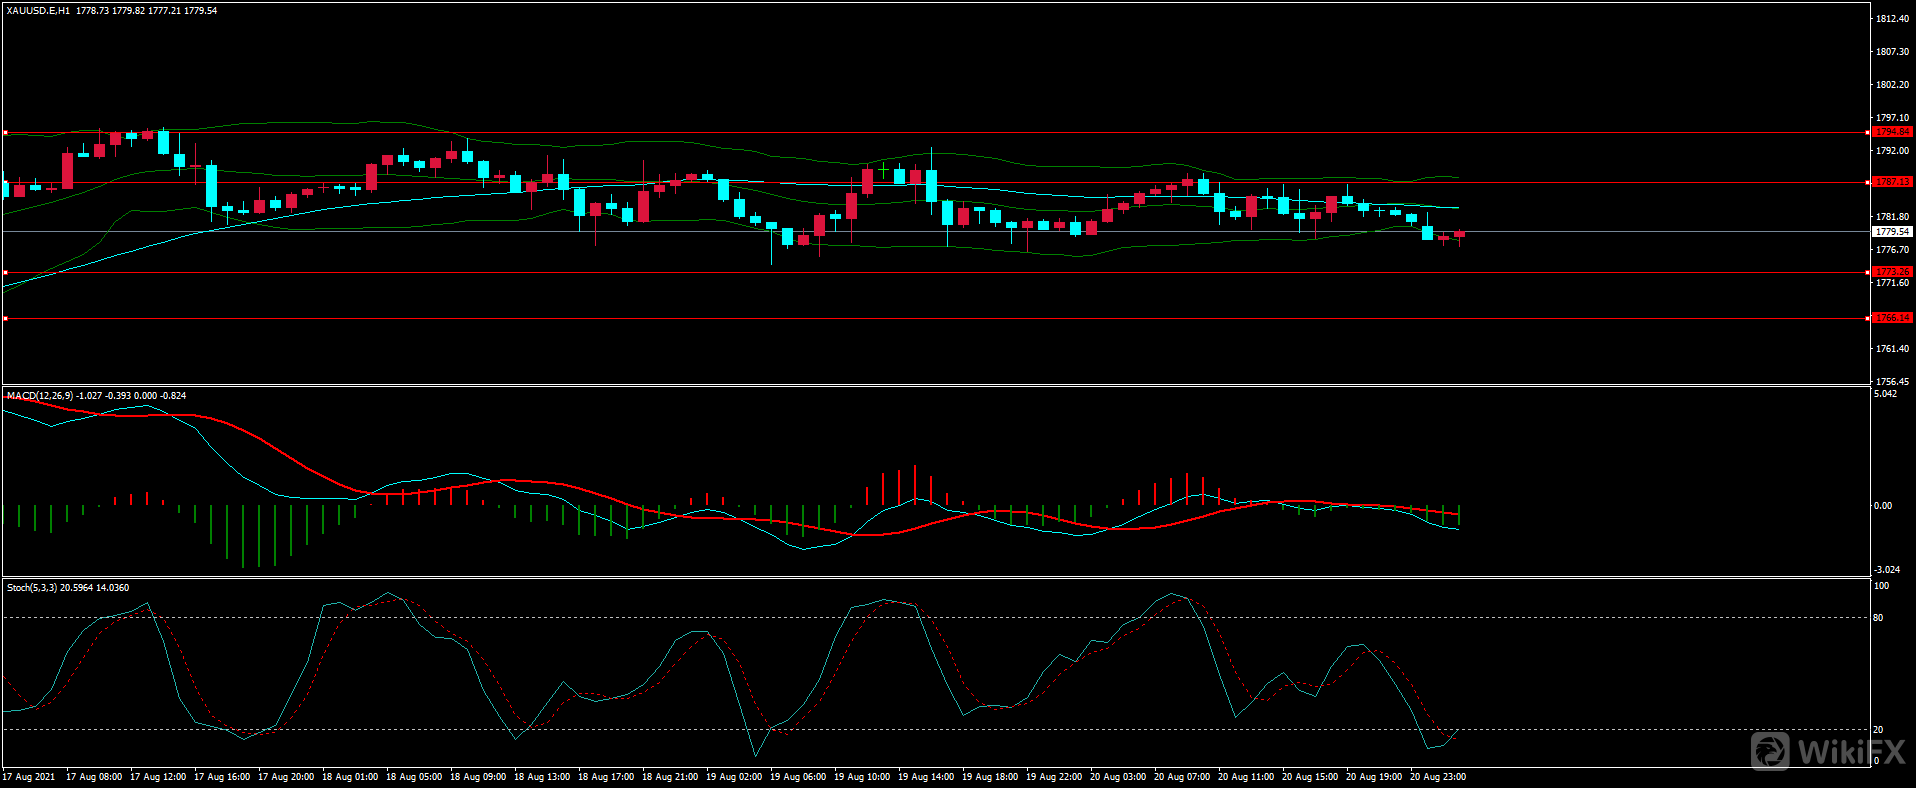This screenshot has height=788, width=1916.
Task: Click the current price label 1779.54
Action: [x=1892, y=232]
